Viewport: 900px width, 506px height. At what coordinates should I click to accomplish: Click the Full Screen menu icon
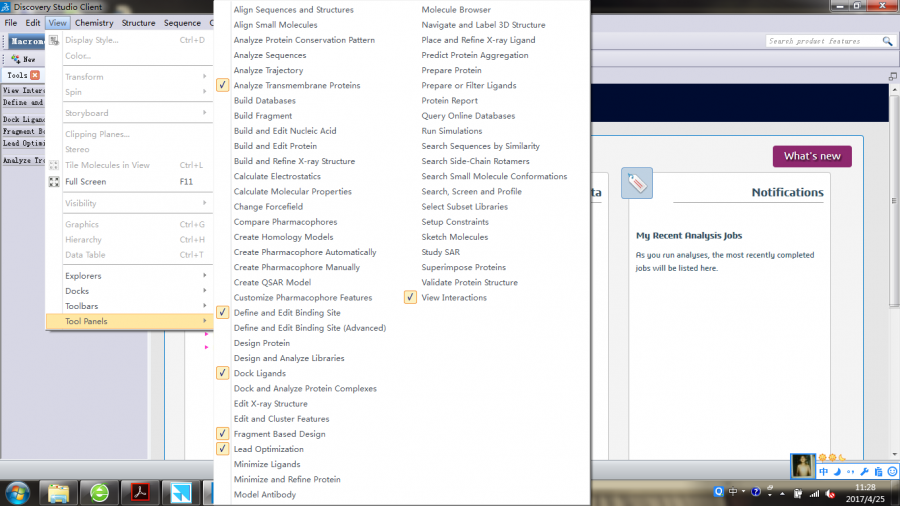pos(53,182)
